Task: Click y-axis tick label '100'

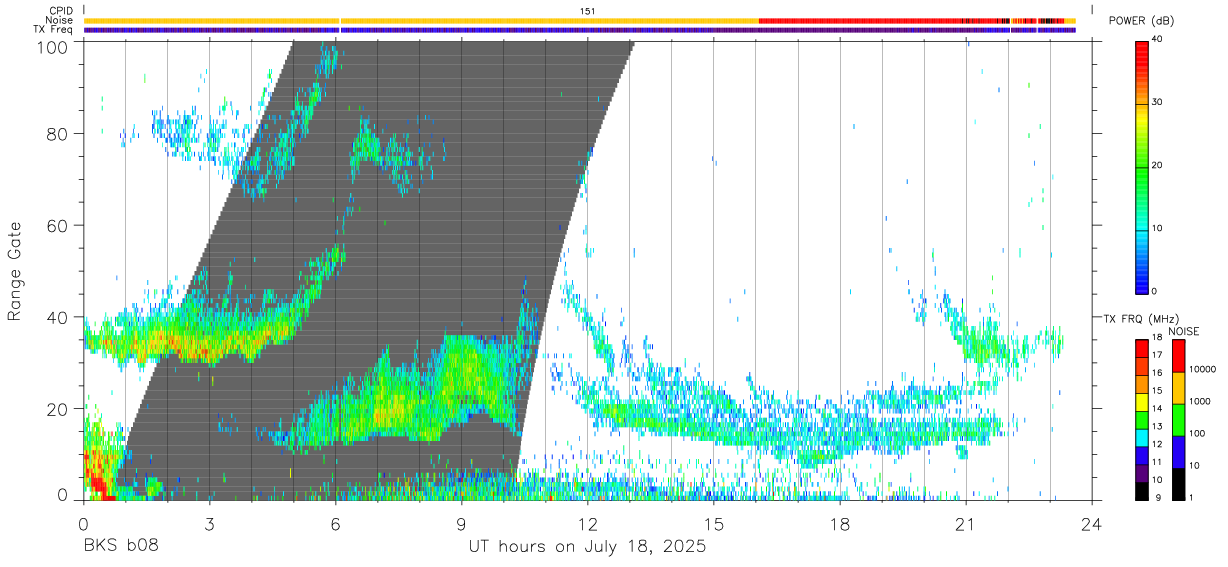Action: pos(54,47)
